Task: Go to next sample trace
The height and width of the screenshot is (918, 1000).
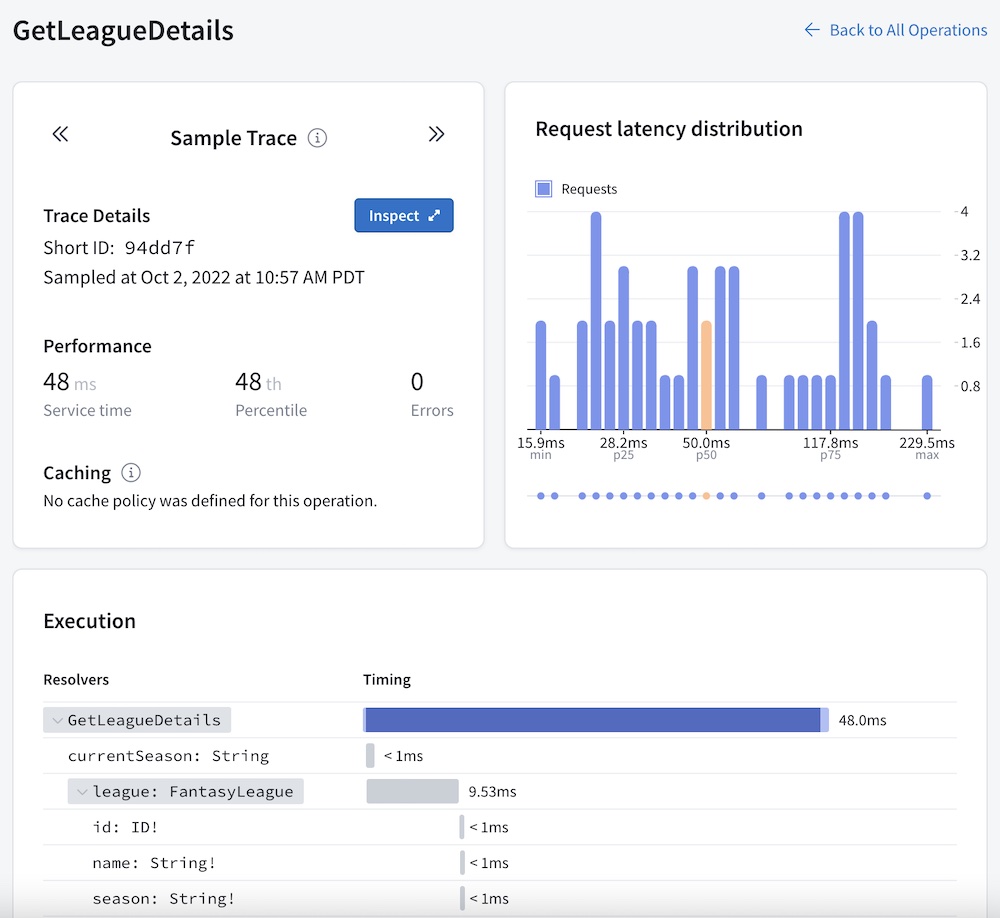Action: pyautogui.click(x=436, y=135)
